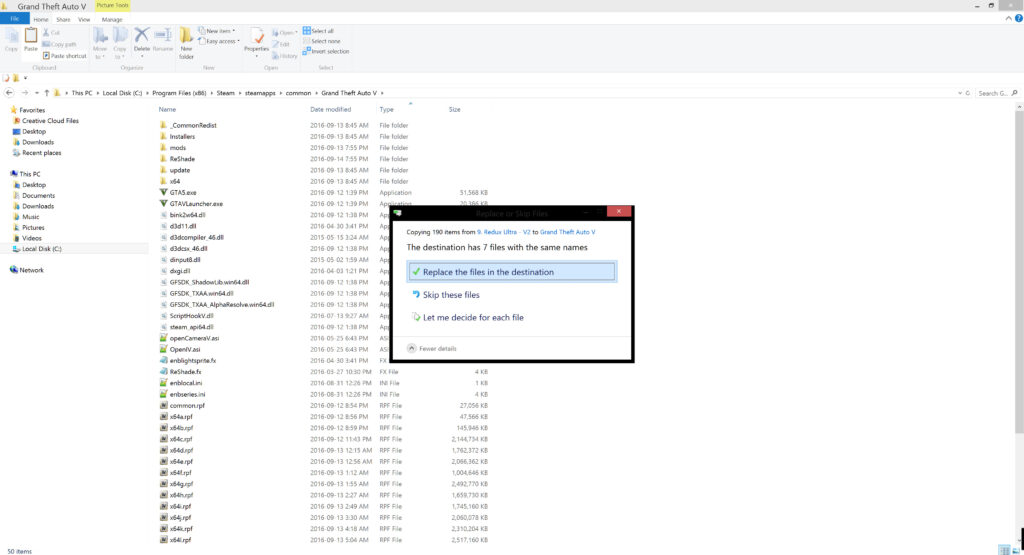Click the refresh button beside address bar
This screenshot has width=1024, height=555.
(968, 93)
